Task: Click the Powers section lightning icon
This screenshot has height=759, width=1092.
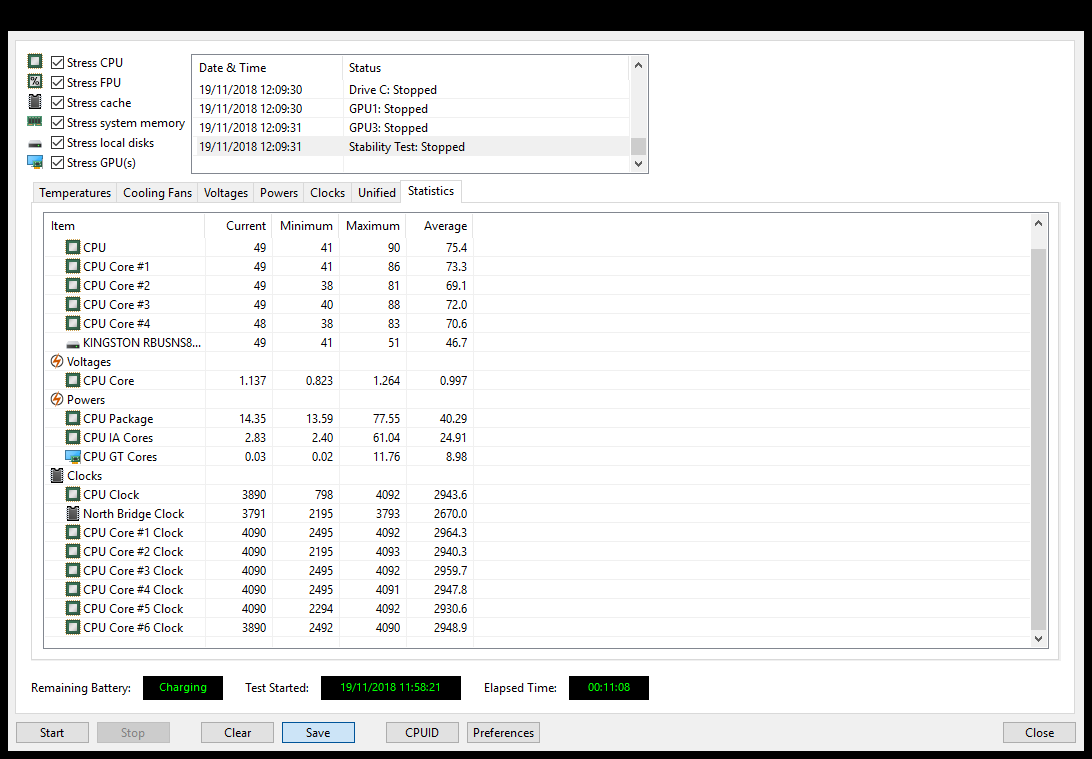Action: pos(57,400)
